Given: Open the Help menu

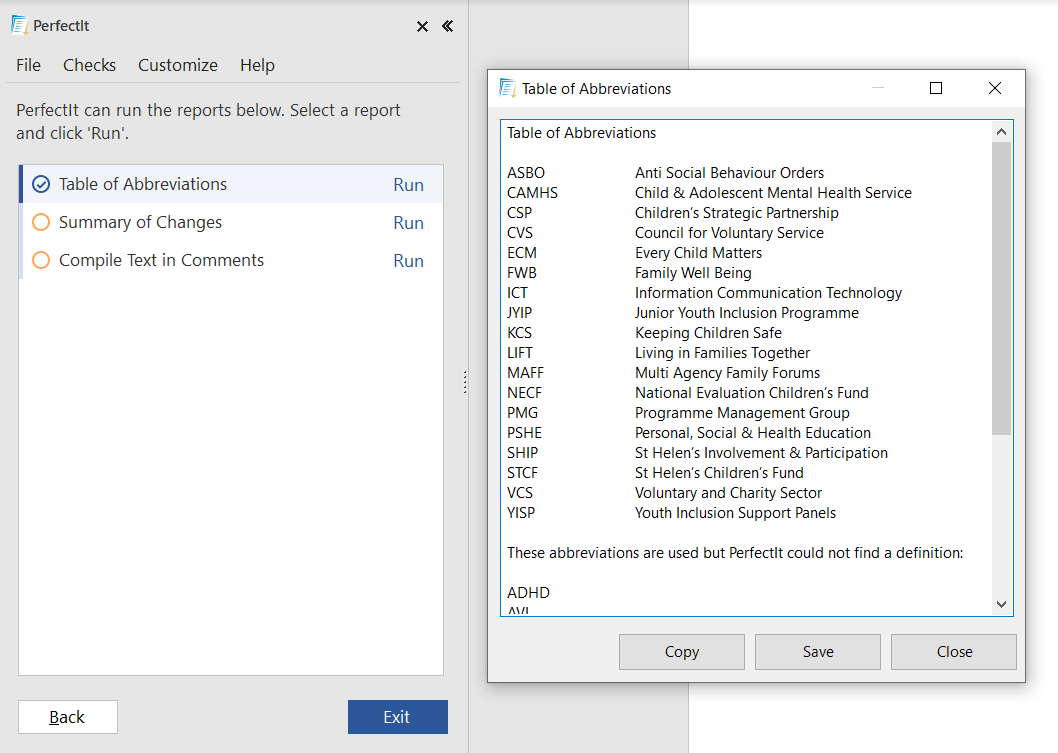Looking at the screenshot, I should click(x=257, y=65).
